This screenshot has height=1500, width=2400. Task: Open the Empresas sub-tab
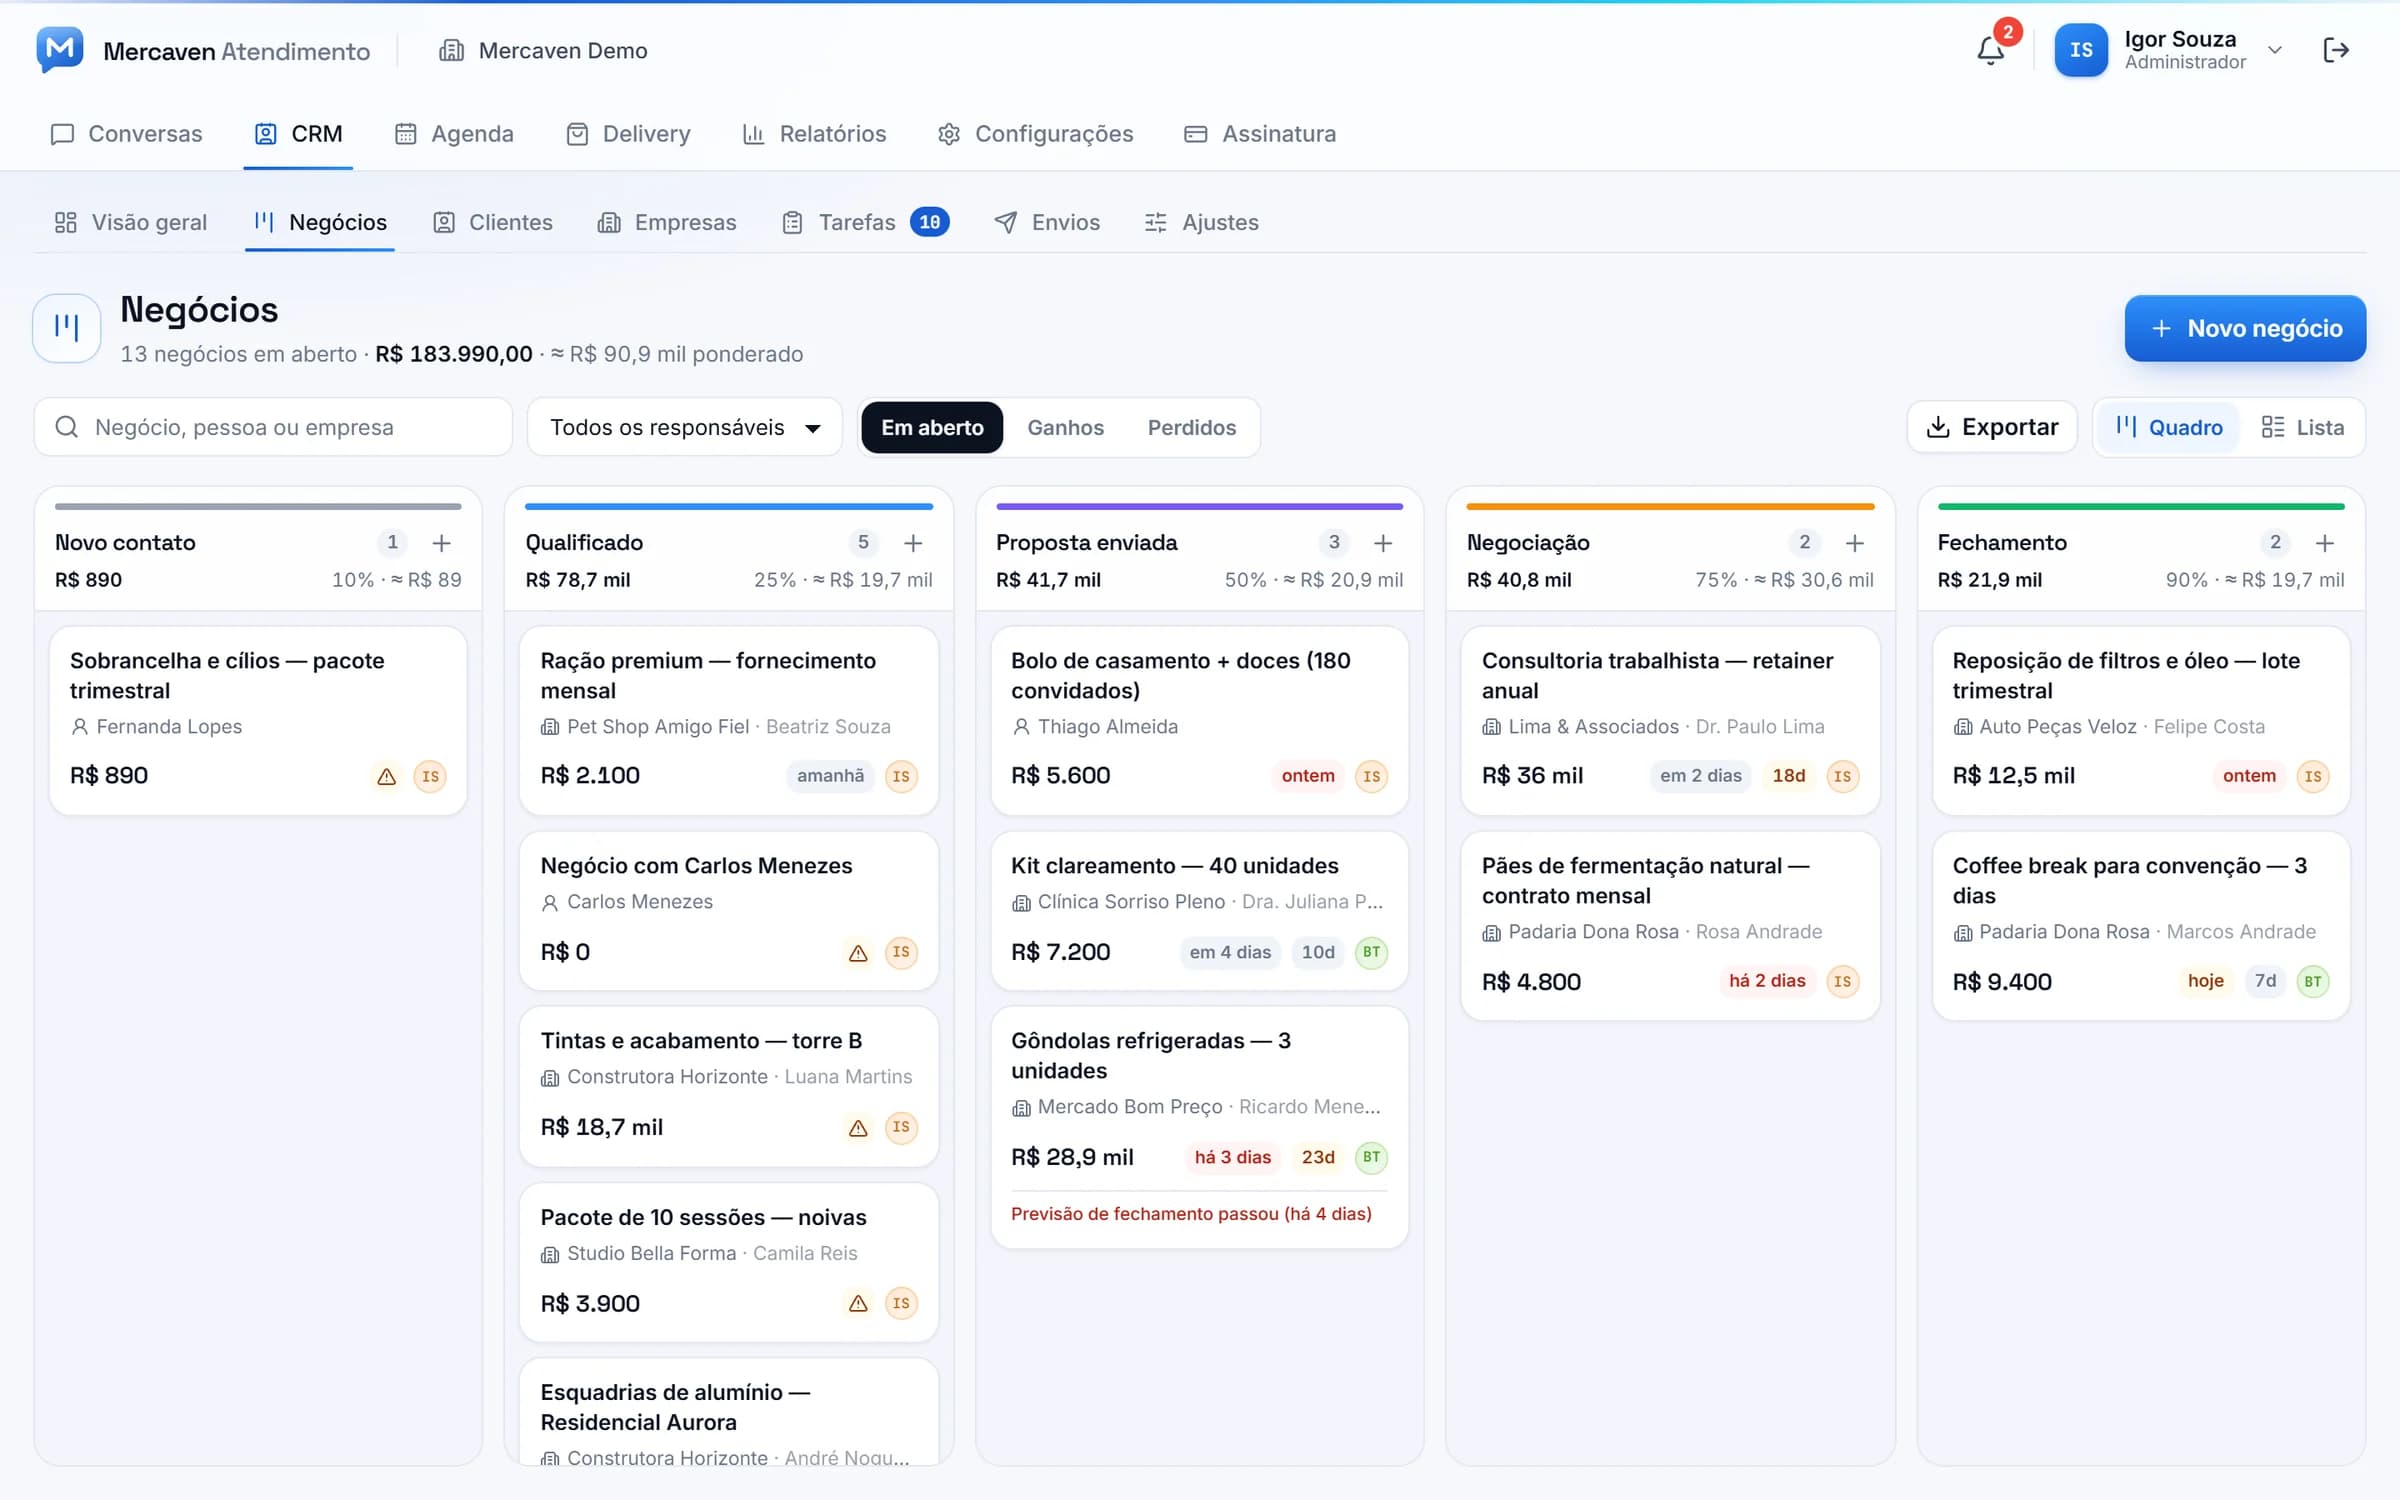click(666, 222)
